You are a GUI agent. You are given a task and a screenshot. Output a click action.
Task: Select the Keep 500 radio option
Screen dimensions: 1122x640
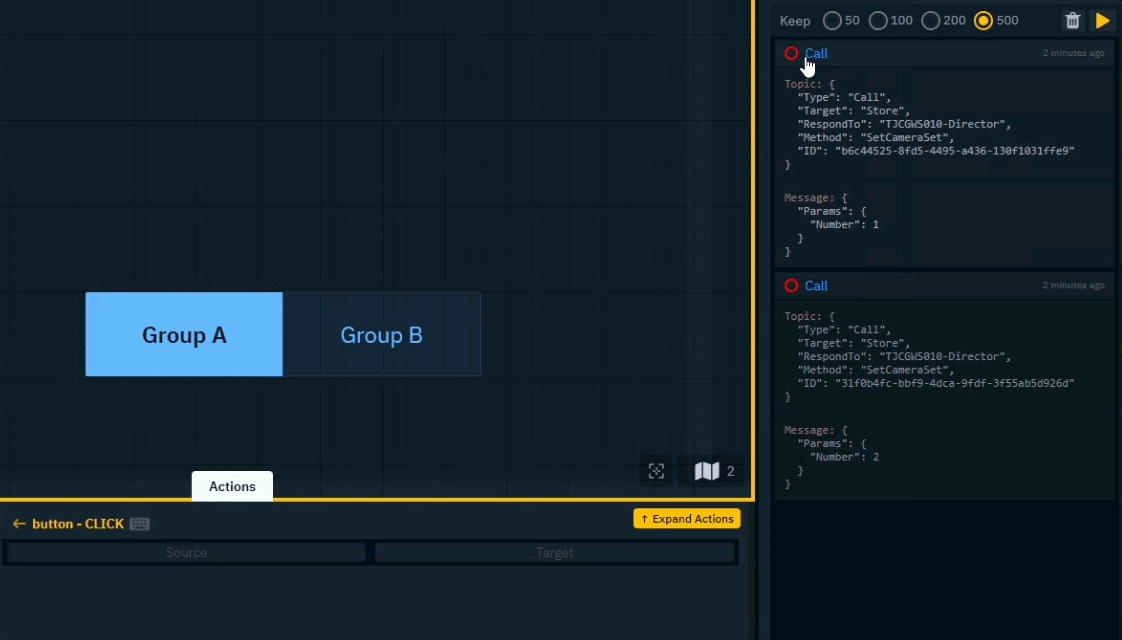(x=983, y=21)
